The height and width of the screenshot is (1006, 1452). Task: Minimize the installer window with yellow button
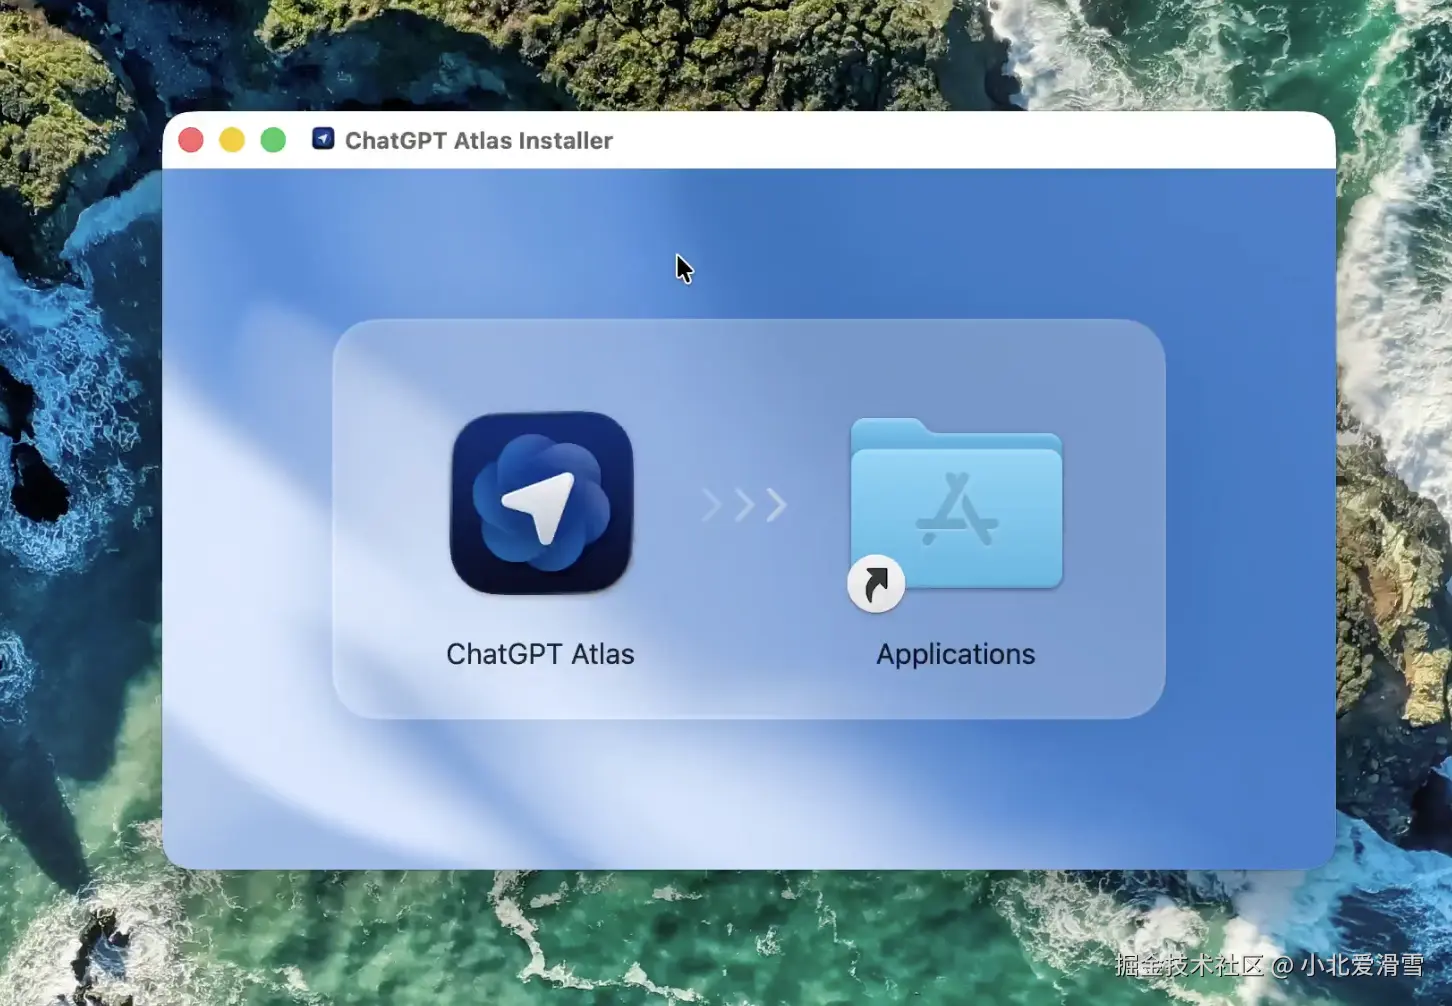pyautogui.click(x=232, y=140)
